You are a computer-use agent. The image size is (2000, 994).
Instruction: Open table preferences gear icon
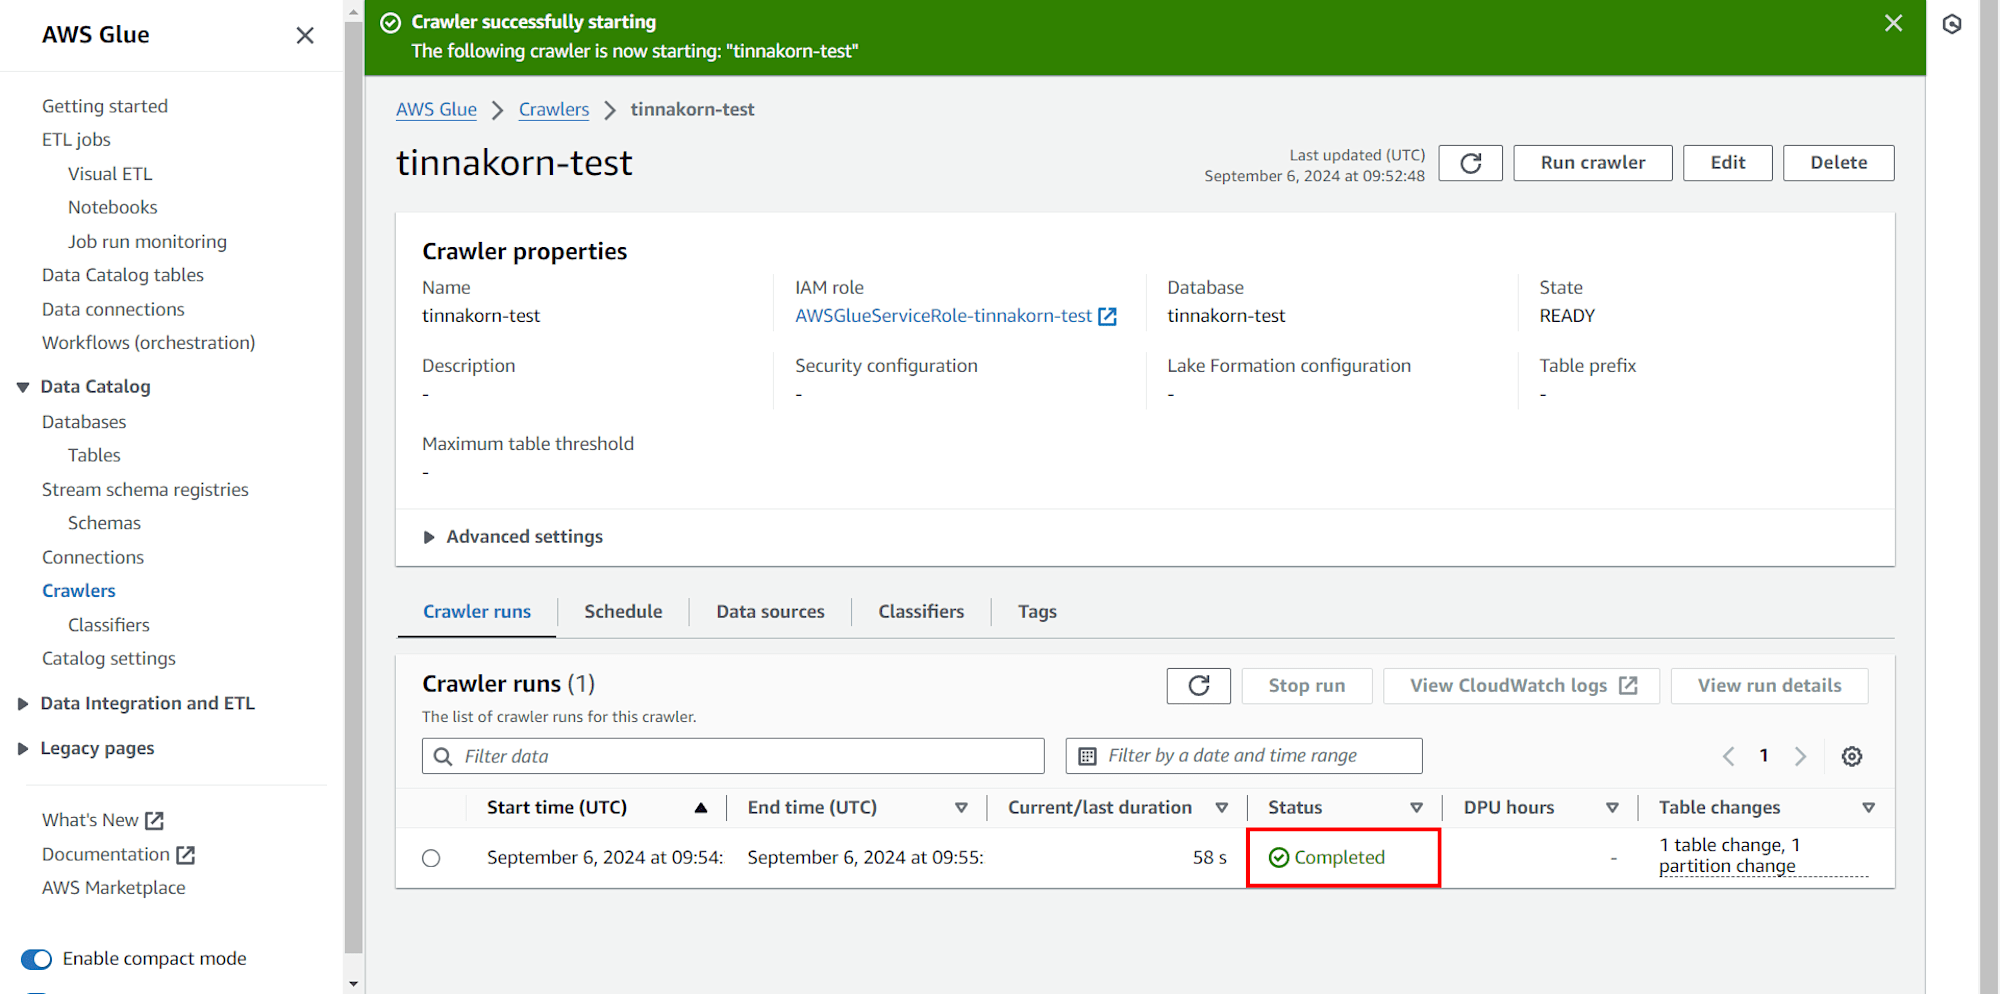pos(1852,757)
